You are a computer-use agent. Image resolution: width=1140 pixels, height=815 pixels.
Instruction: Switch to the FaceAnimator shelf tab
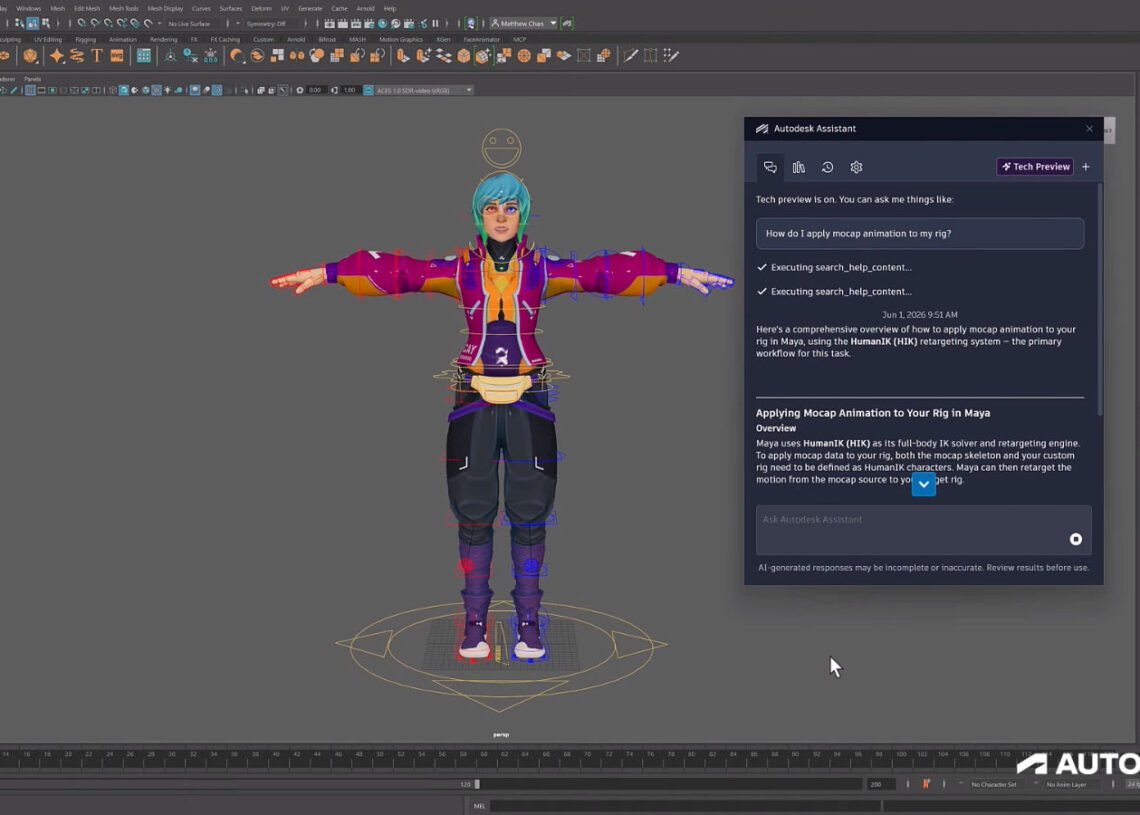click(481, 39)
